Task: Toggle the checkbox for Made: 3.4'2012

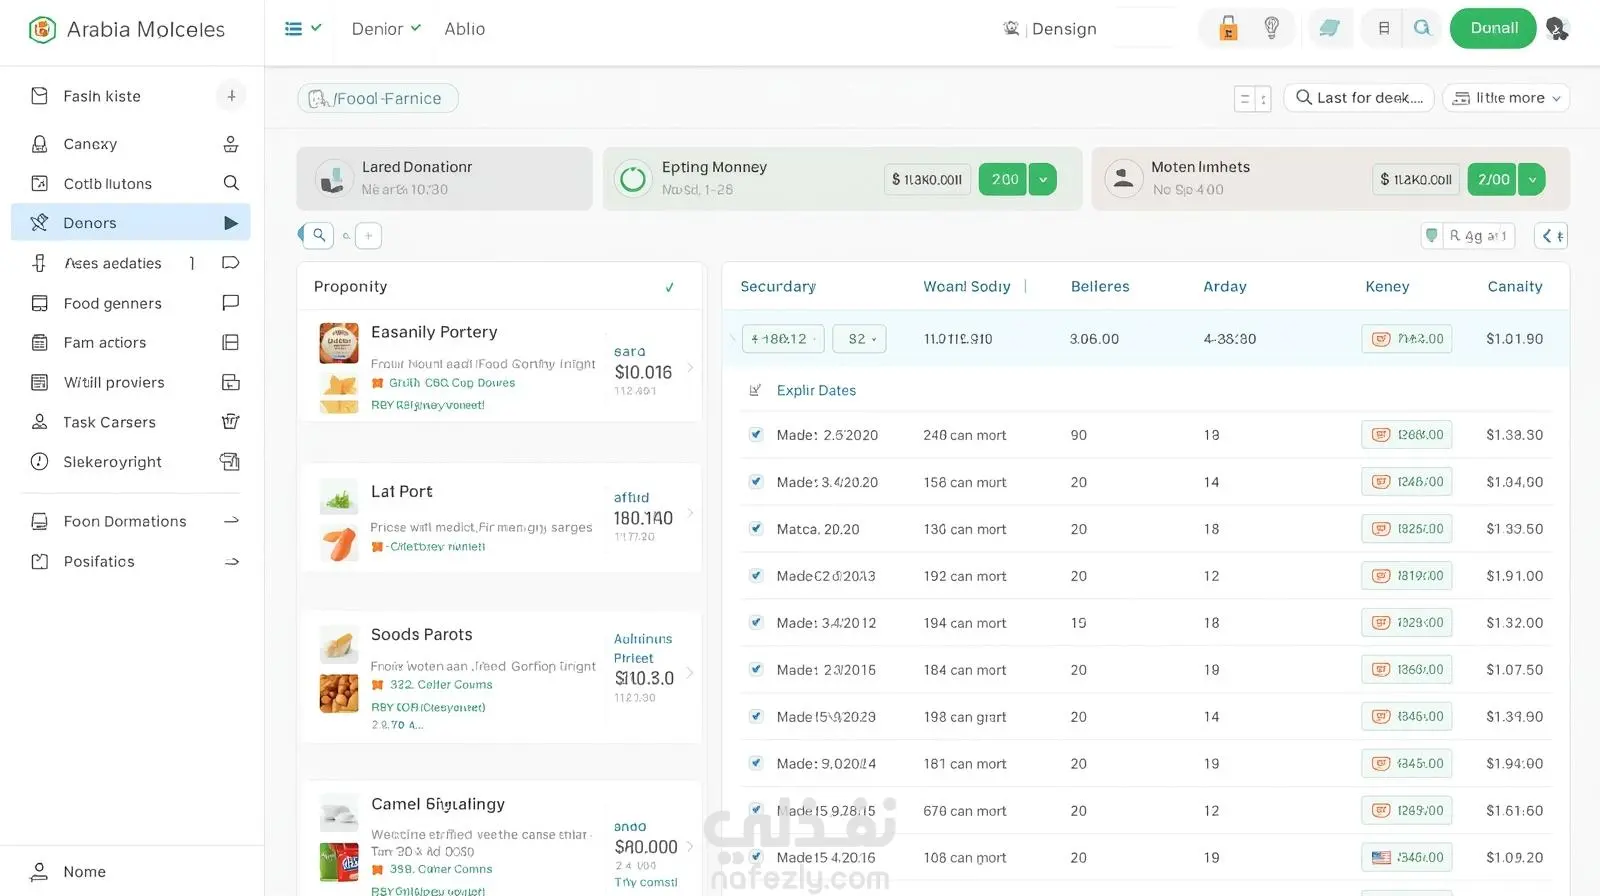Action: coord(756,623)
